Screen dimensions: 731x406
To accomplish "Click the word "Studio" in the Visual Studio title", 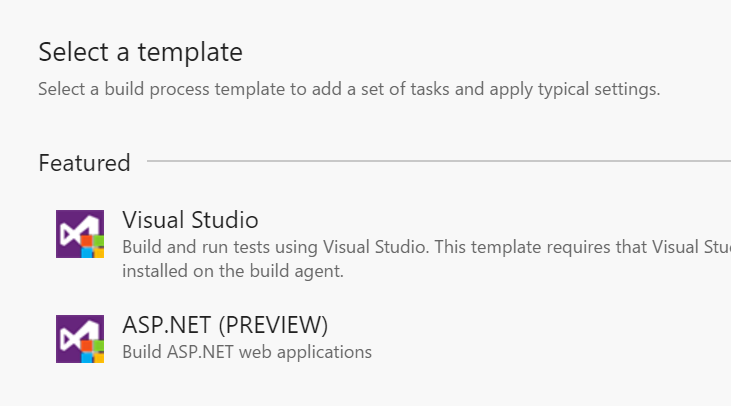I will point(225,219).
